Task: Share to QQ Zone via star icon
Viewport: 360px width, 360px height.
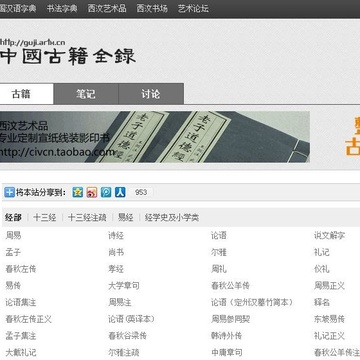Action: [78, 192]
